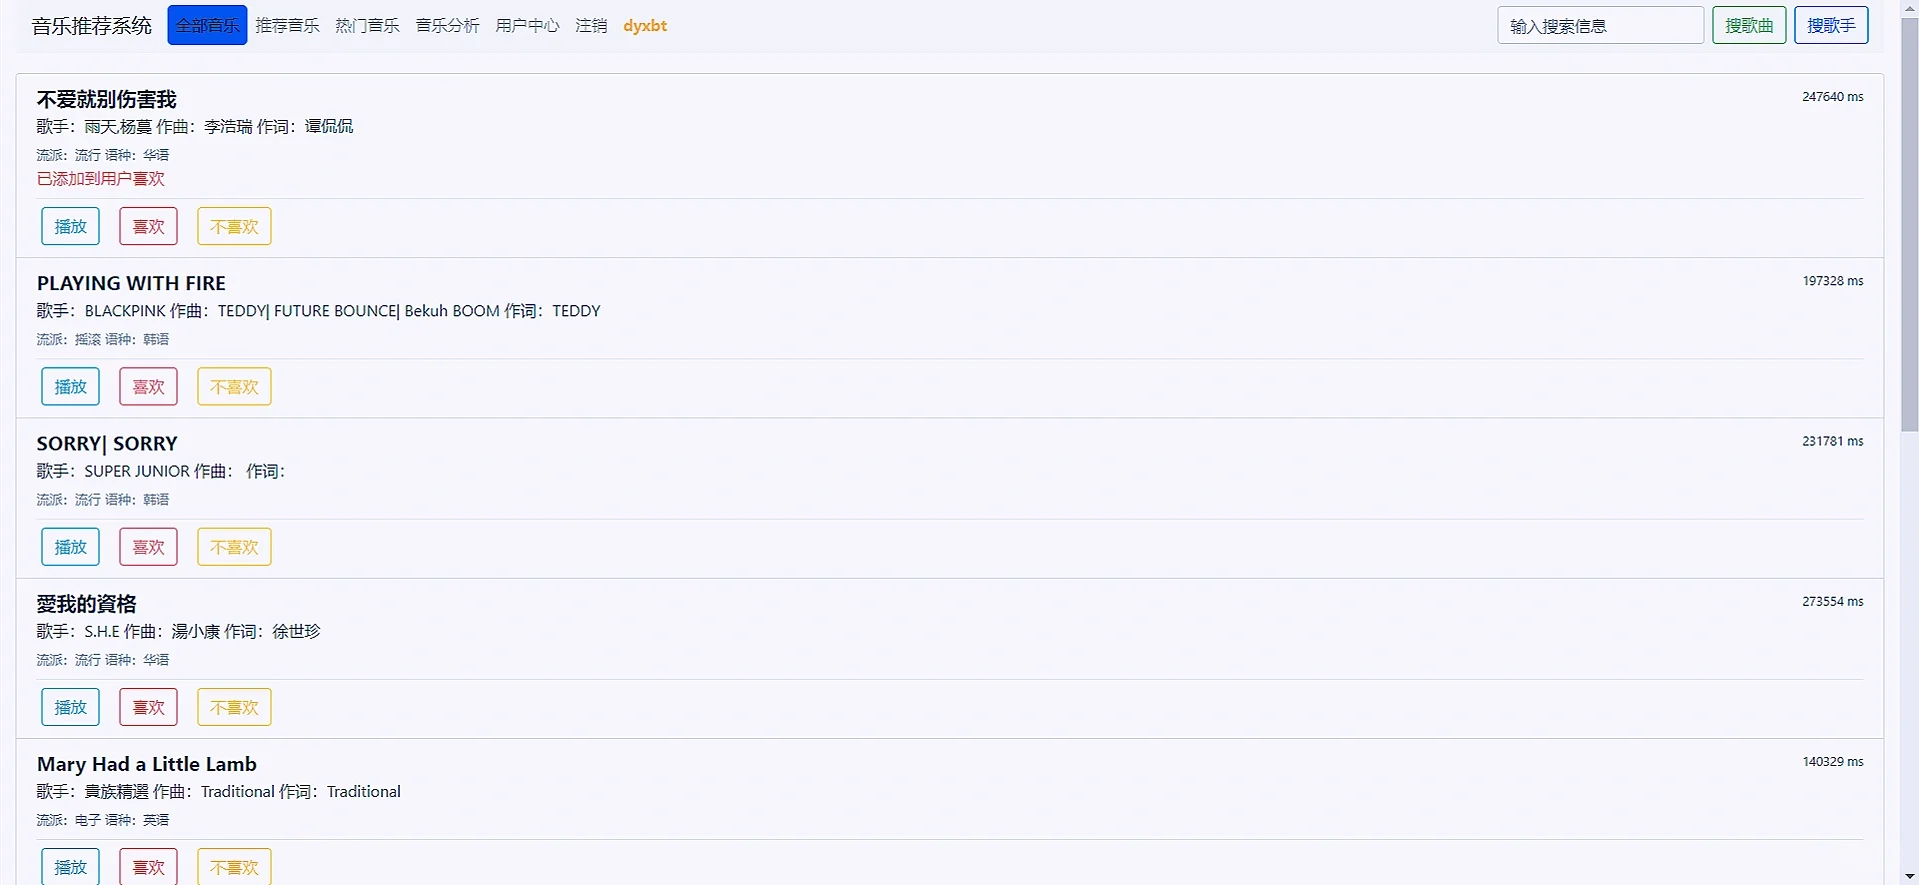
Task: Click the title Mary Had a Little Lamb
Action: tap(147, 764)
